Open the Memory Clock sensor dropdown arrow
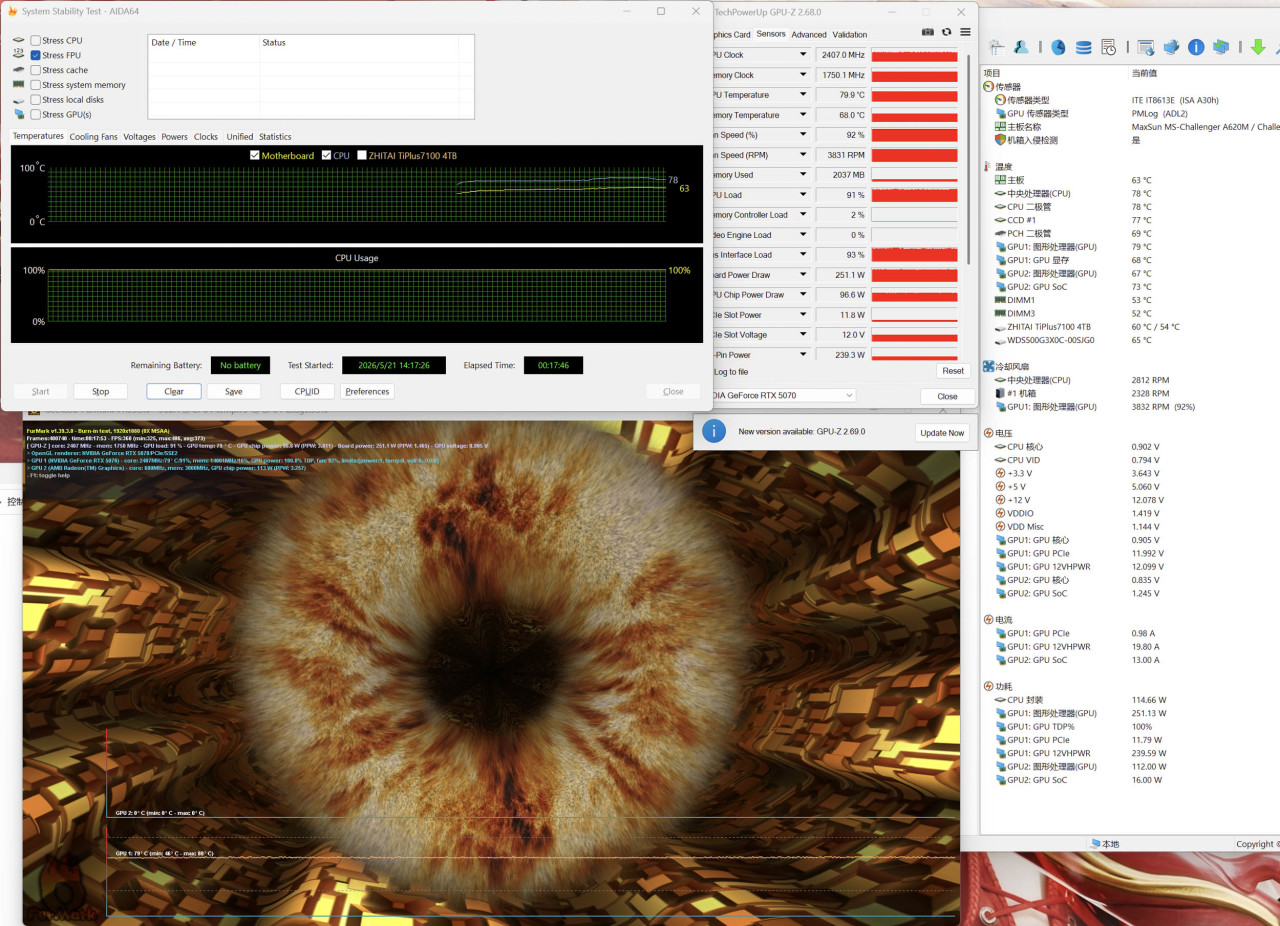 pyautogui.click(x=802, y=75)
